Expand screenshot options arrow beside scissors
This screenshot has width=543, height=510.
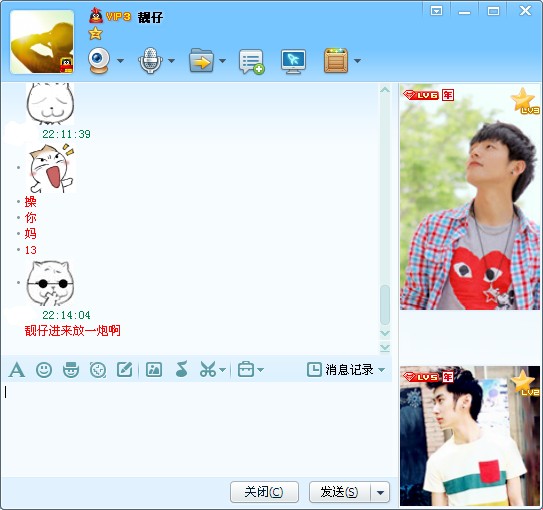point(223,370)
